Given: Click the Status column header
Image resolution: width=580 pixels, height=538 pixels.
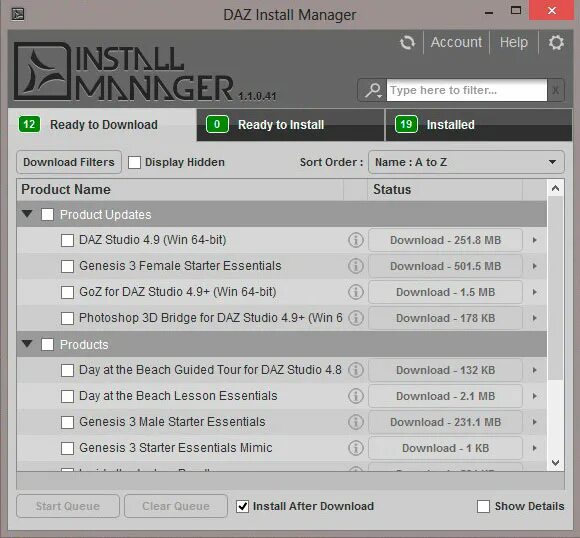Looking at the screenshot, I should coord(445,189).
